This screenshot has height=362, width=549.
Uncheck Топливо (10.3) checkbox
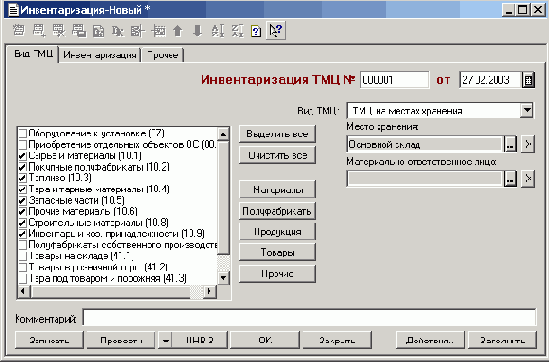coord(23,178)
